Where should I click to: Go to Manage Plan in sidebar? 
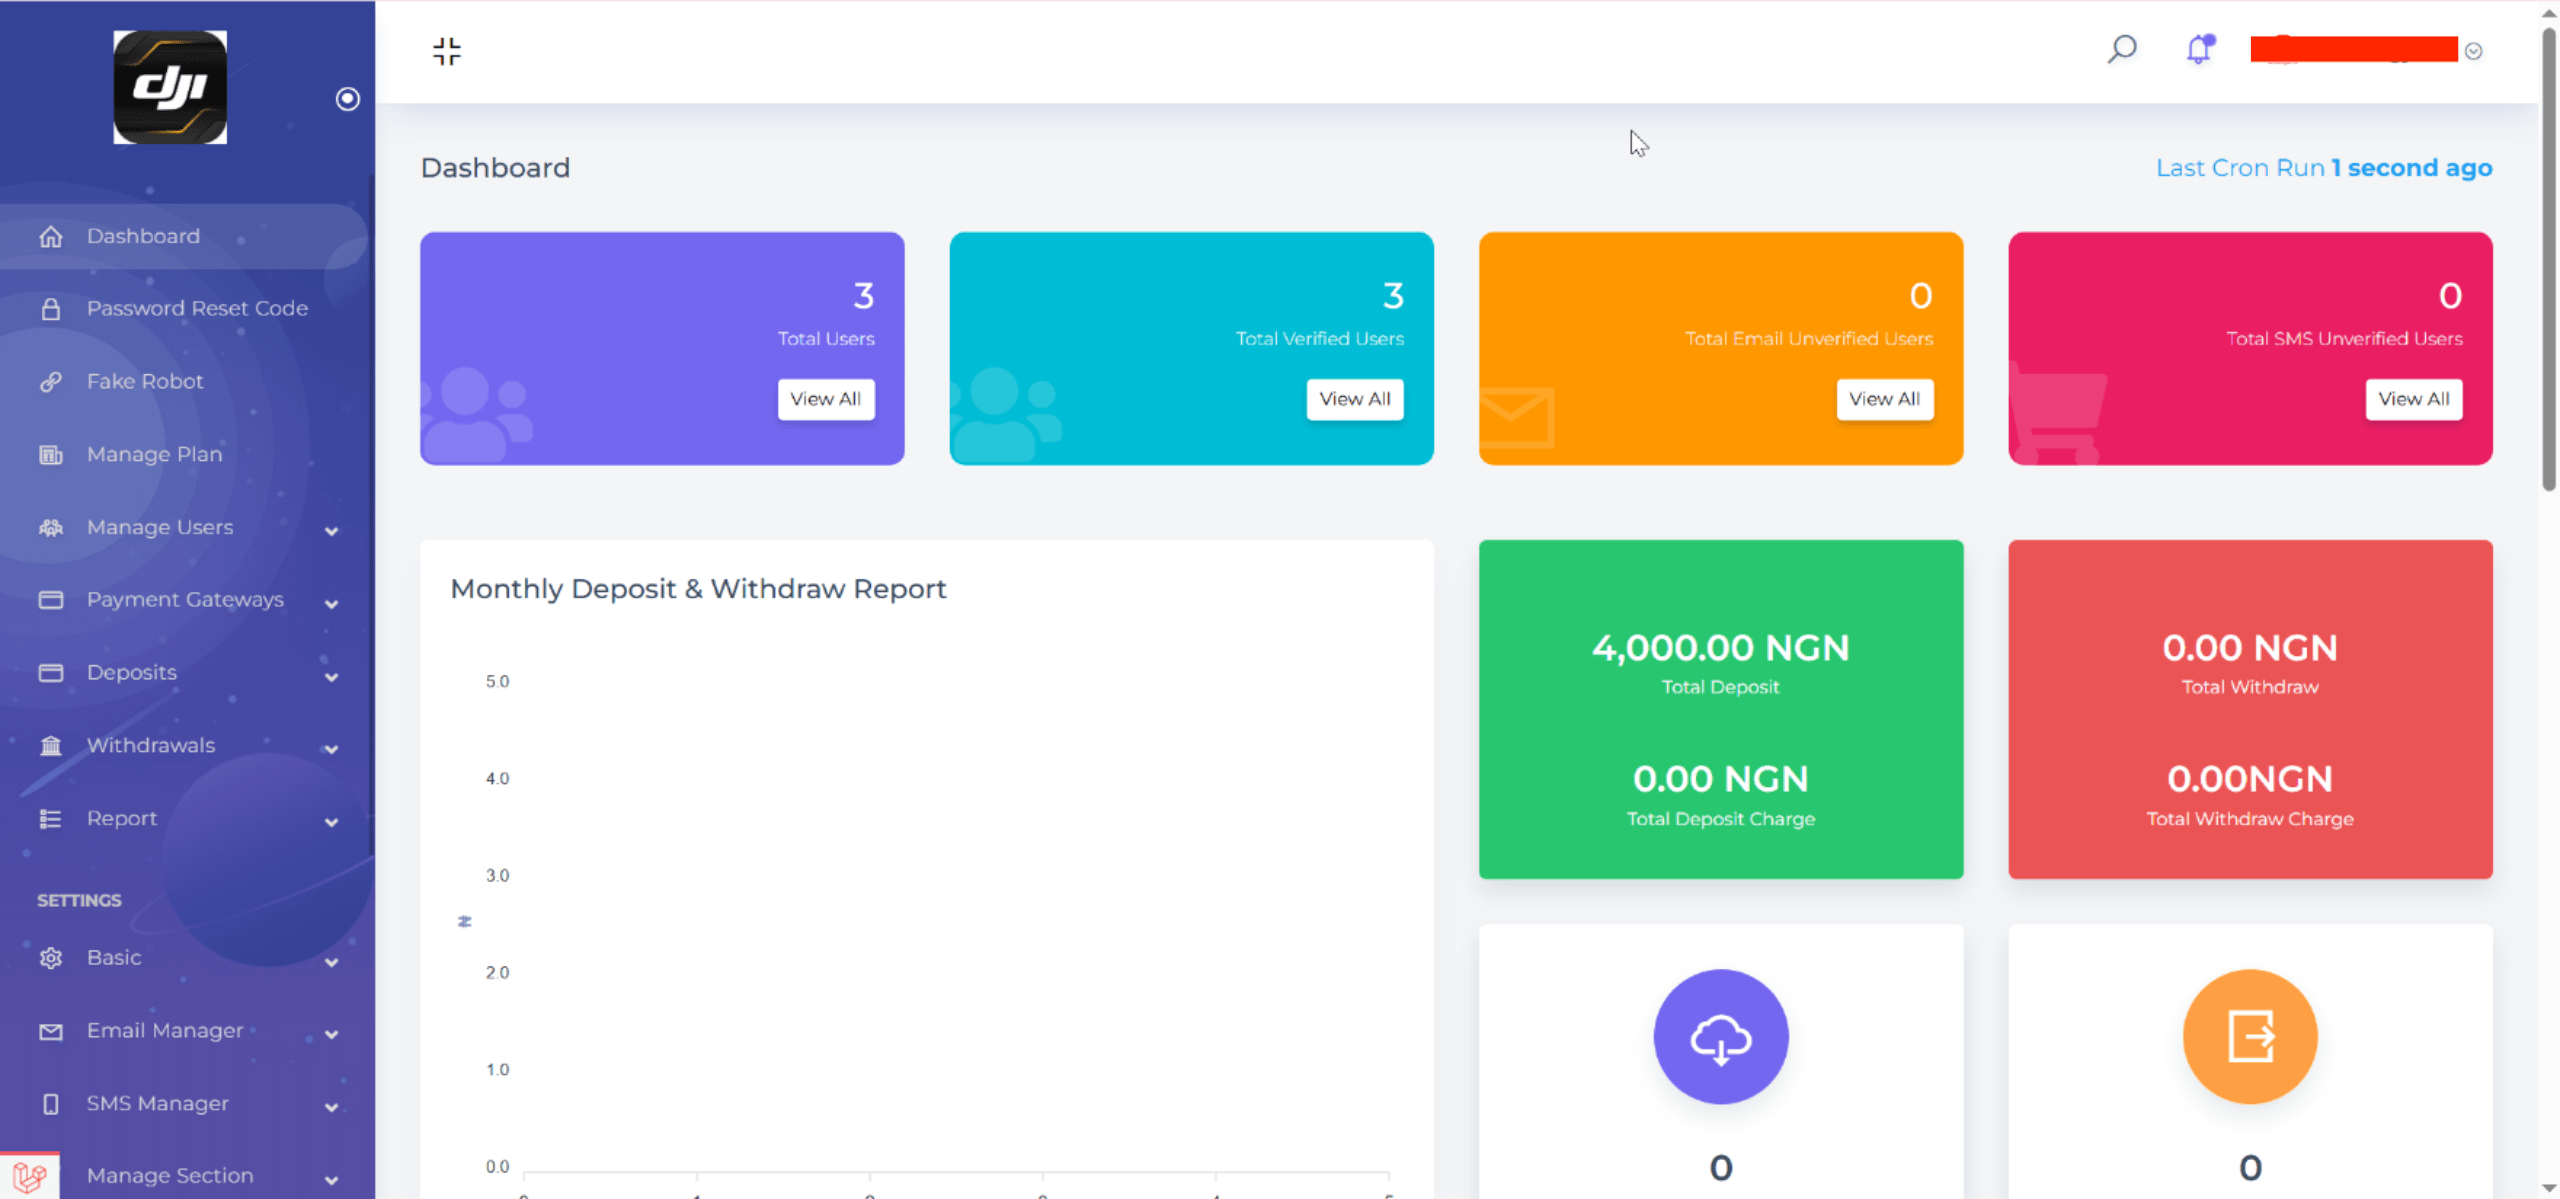[x=154, y=454]
